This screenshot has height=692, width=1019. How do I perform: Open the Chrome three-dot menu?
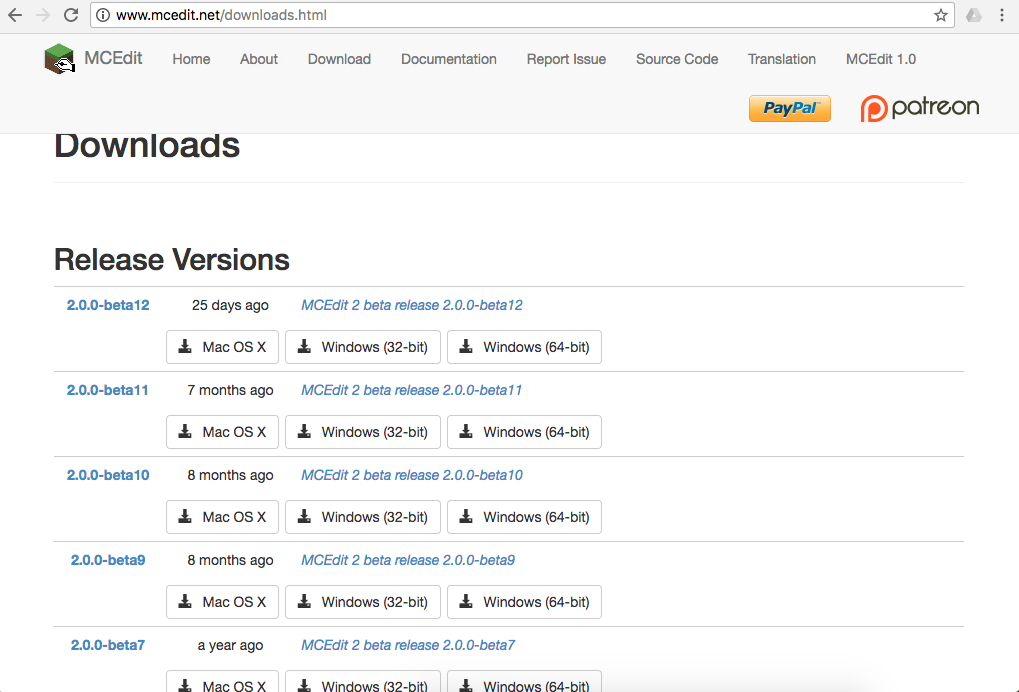point(1001,15)
